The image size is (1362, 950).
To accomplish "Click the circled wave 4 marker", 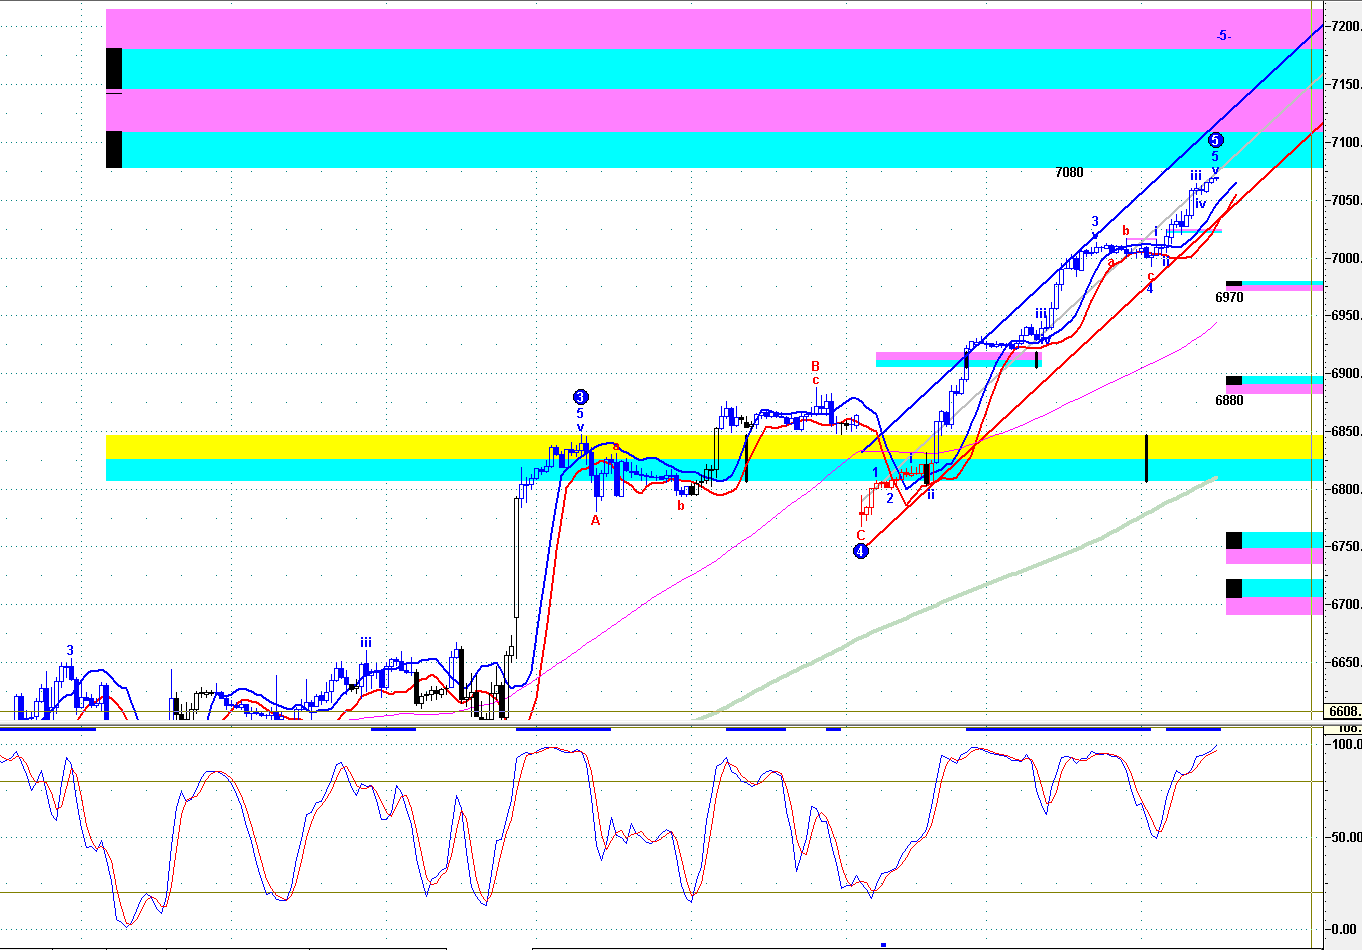I will pos(860,550).
